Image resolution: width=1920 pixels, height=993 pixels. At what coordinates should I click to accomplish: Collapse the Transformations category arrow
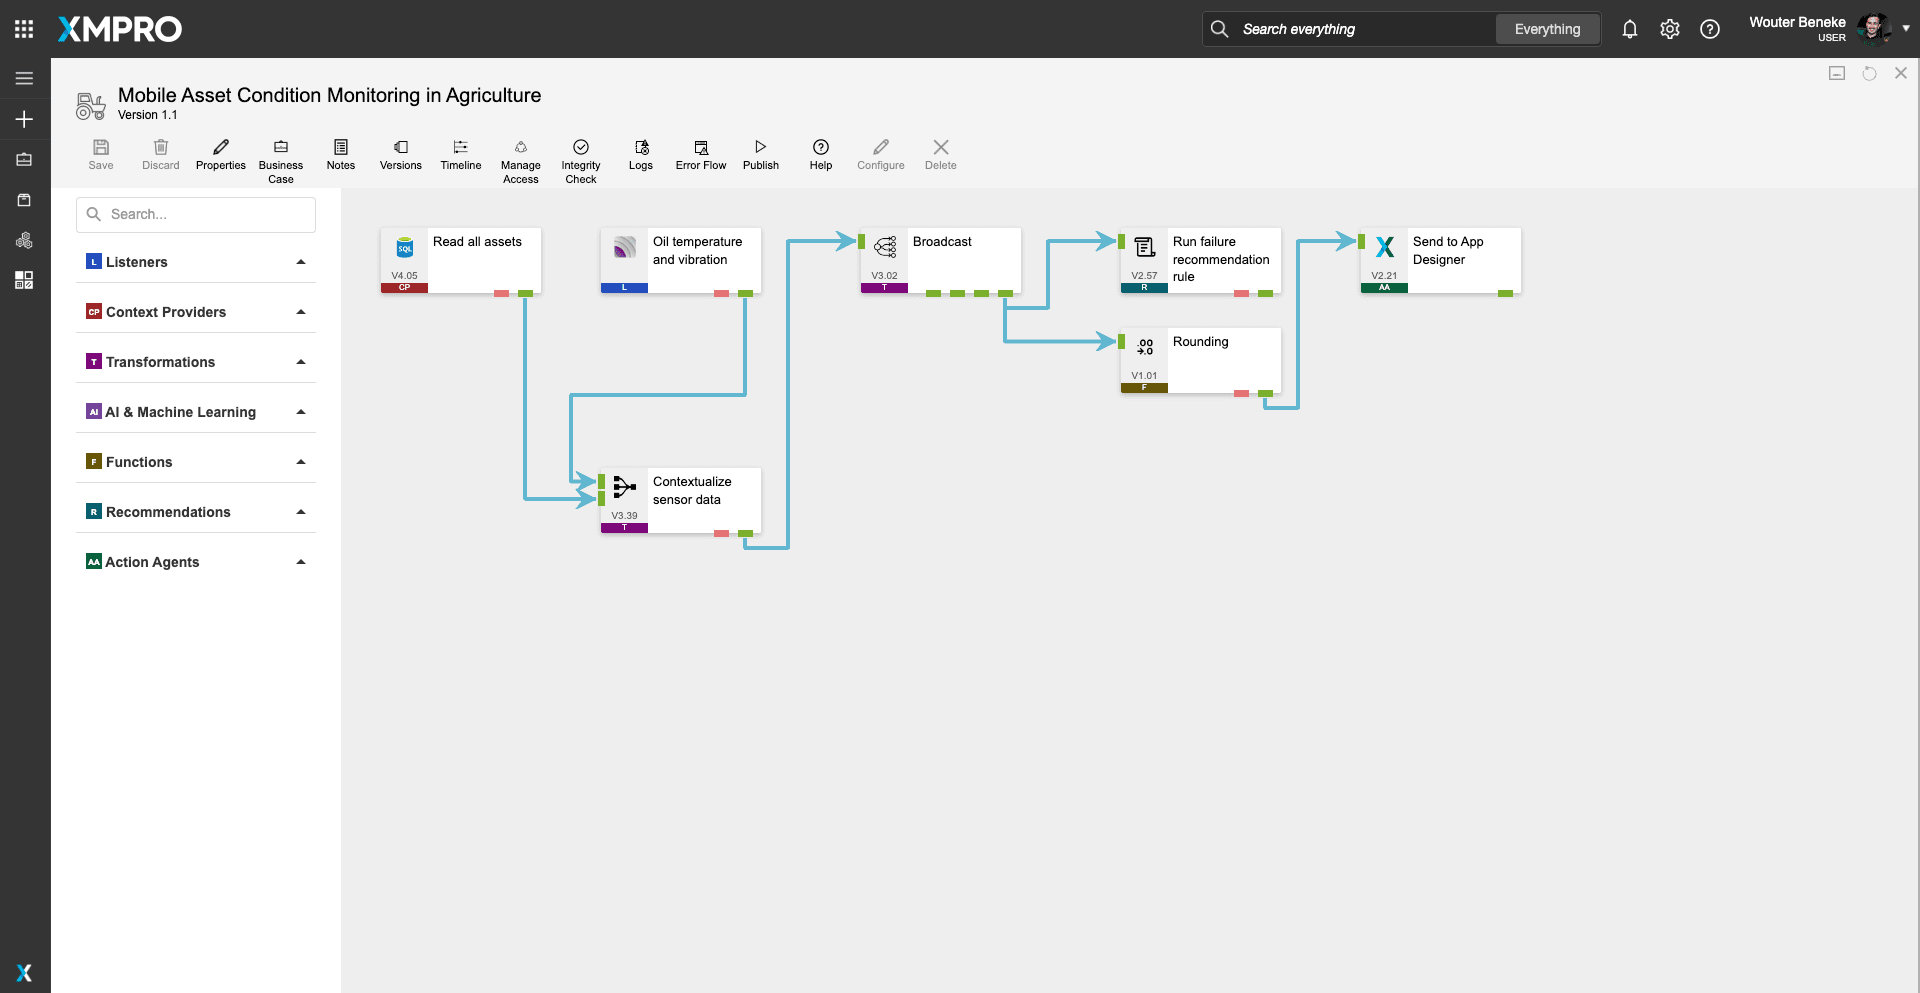[x=300, y=362]
